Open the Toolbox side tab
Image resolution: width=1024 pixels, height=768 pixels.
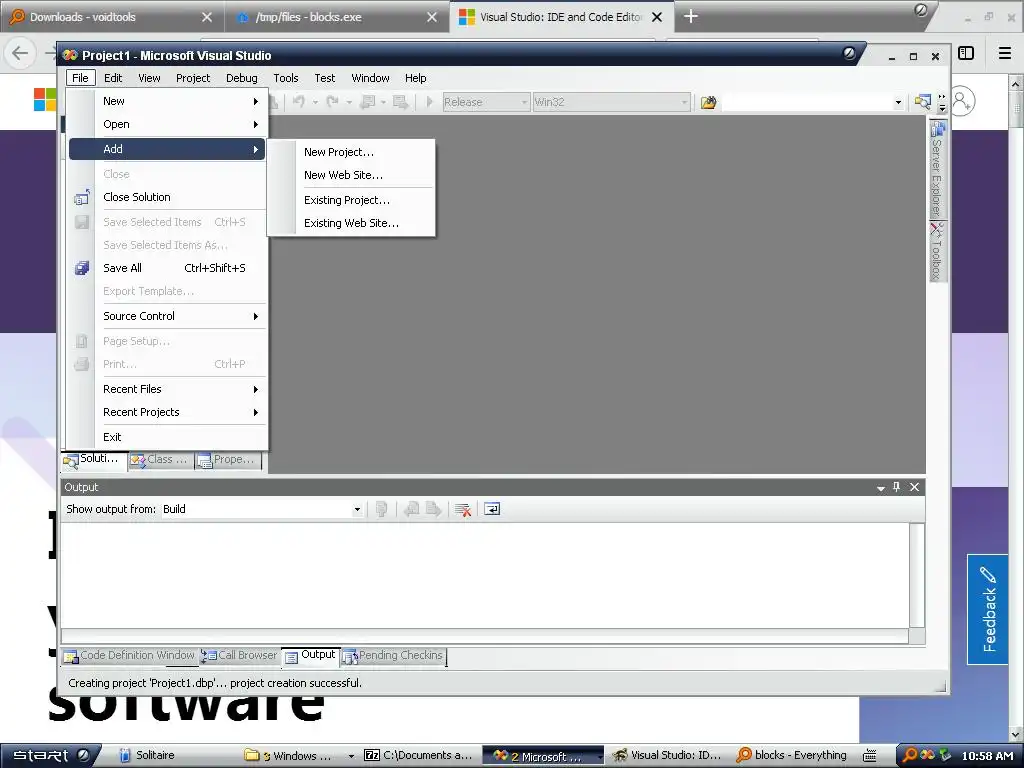tap(938, 251)
